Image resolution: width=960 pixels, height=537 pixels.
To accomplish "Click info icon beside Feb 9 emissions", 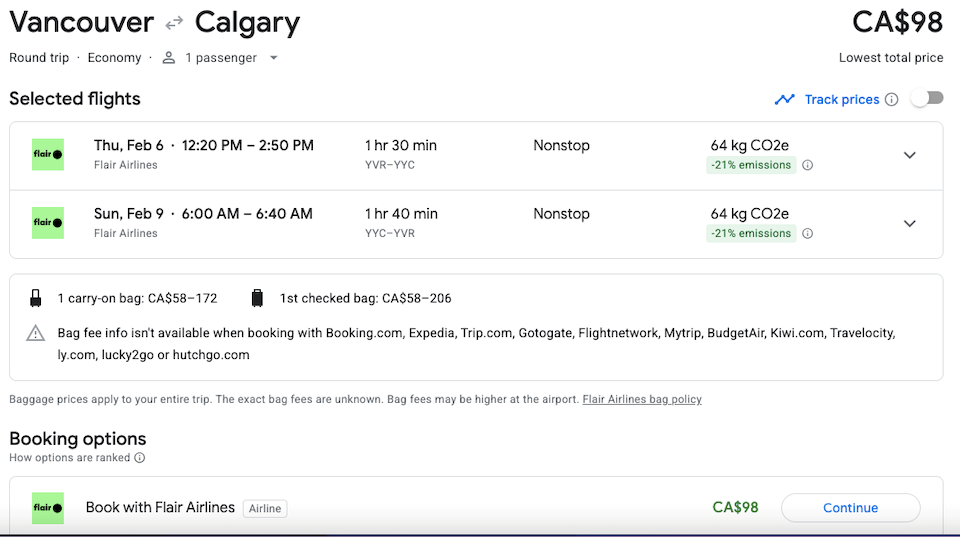I will (808, 233).
